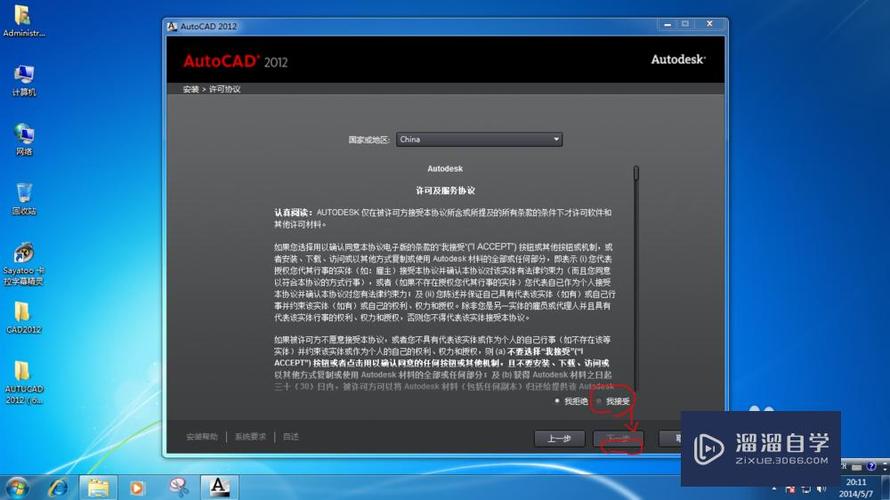Click the AutoCAD 2012 title bar icon
890x500 pixels.
[x=172, y=26]
